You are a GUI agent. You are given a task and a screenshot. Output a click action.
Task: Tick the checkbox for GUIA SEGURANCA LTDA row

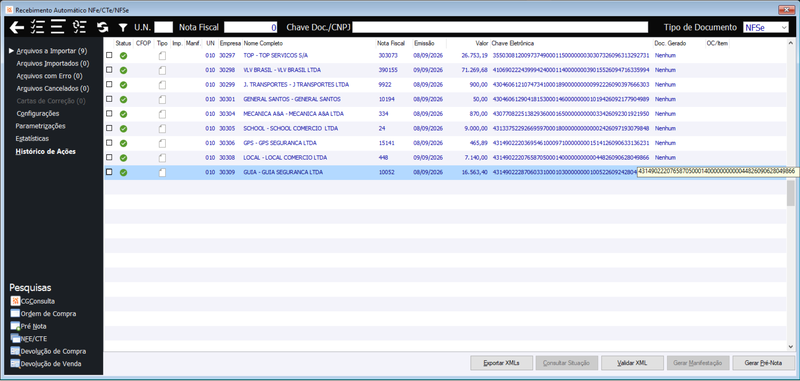pyautogui.click(x=109, y=172)
